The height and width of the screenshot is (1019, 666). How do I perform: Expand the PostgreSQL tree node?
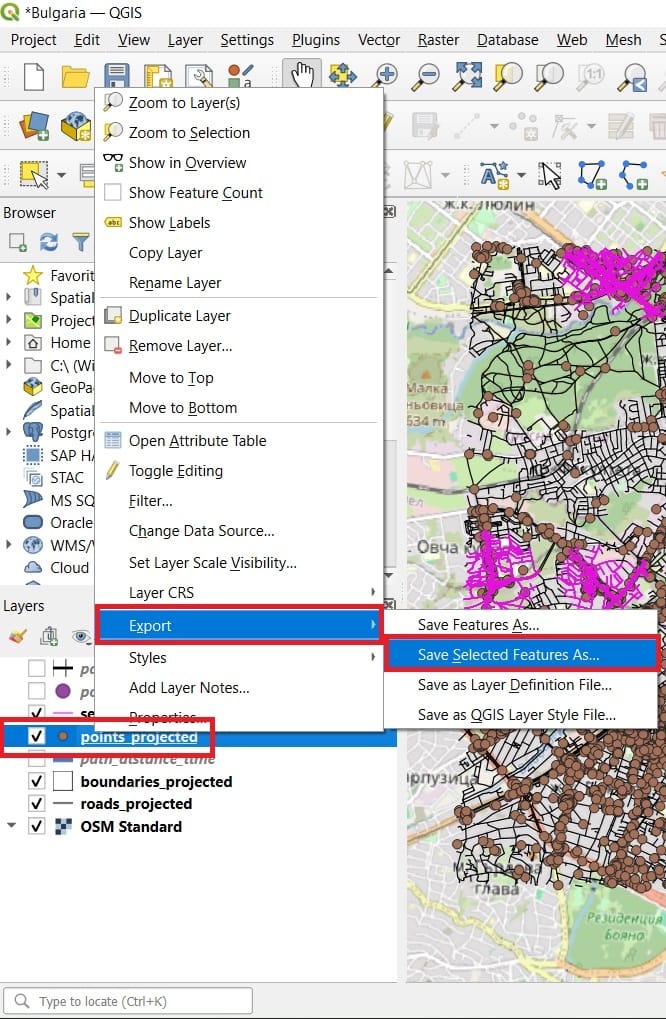click(x=8, y=432)
